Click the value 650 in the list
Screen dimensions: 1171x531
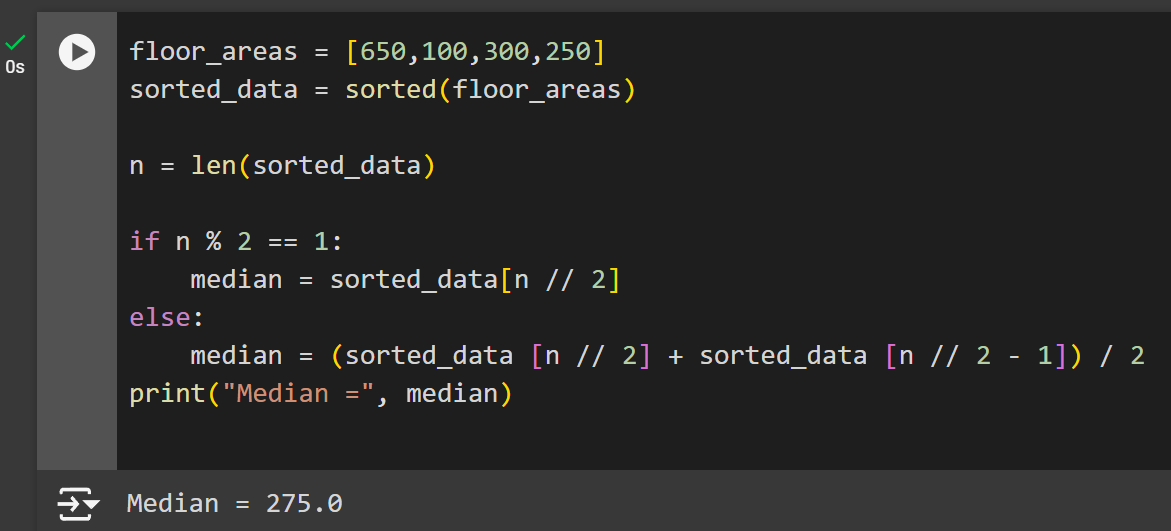[x=385, y=51]
